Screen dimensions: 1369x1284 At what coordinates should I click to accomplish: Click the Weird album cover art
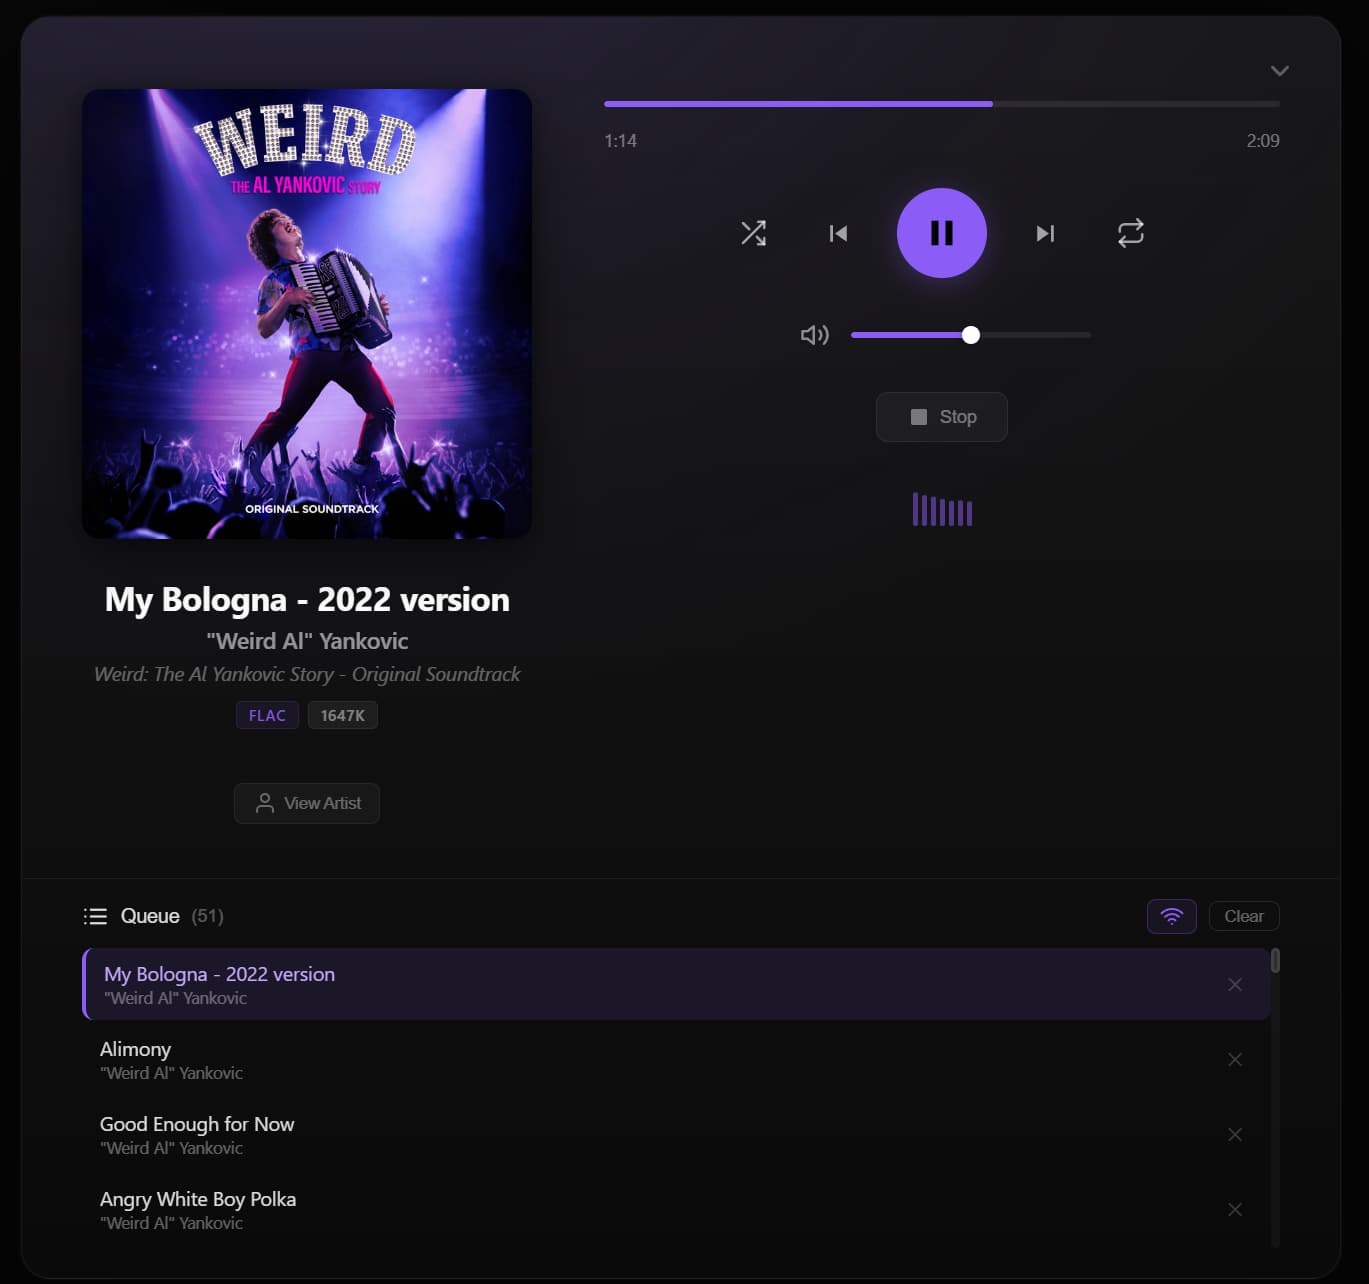307,314
